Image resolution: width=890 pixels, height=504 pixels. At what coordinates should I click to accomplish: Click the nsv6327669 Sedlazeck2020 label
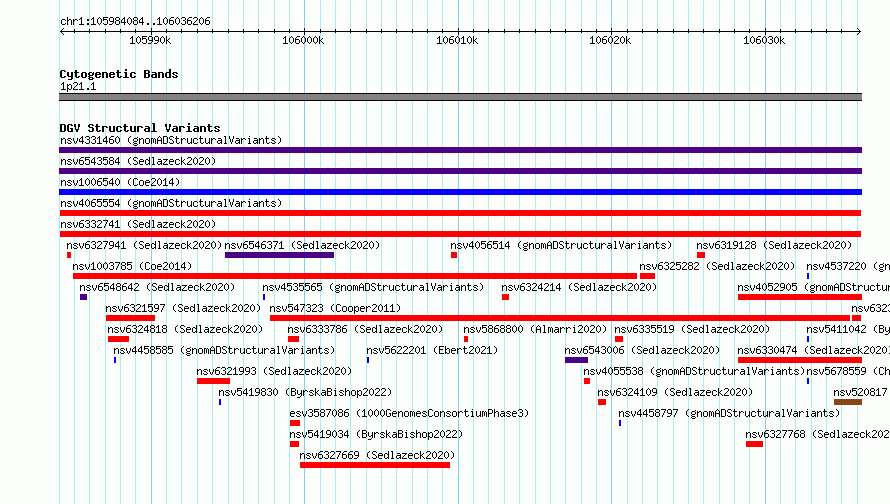(x=377, y=455)
